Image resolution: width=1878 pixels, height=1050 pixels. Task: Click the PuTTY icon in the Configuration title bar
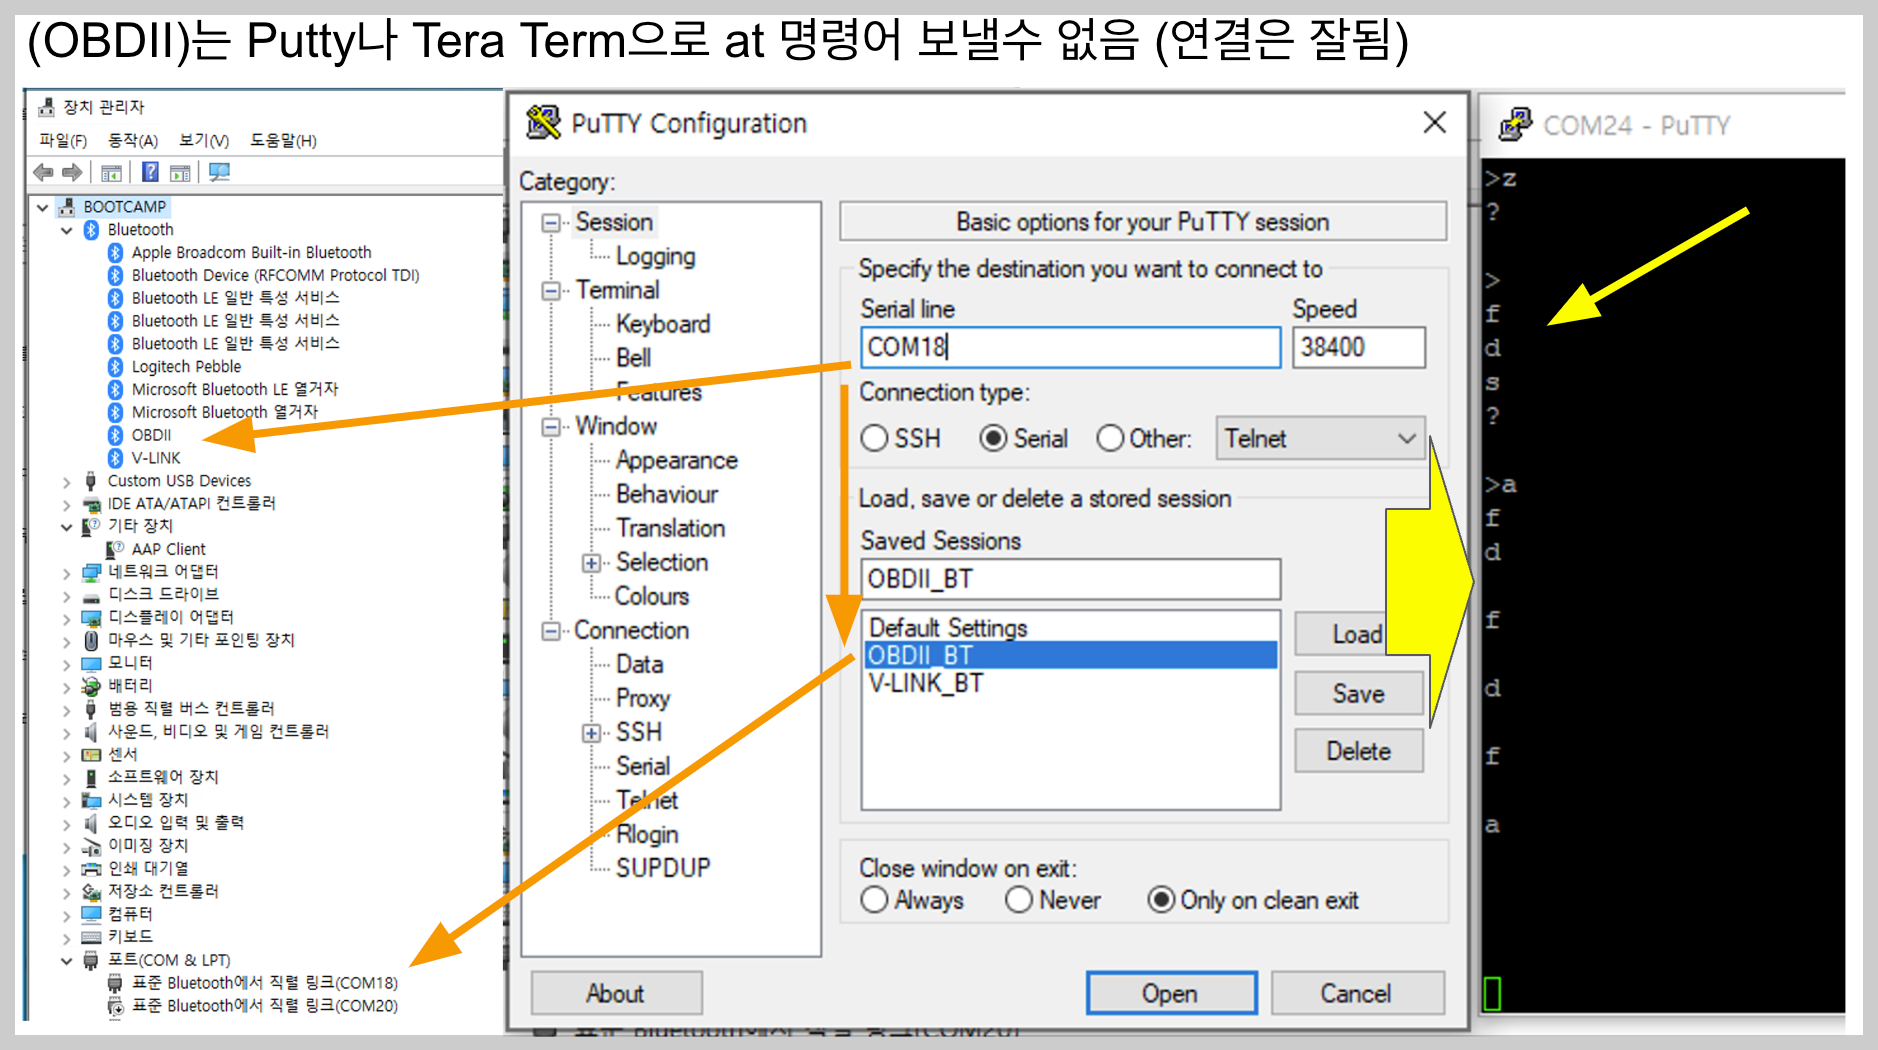[543, 123]
